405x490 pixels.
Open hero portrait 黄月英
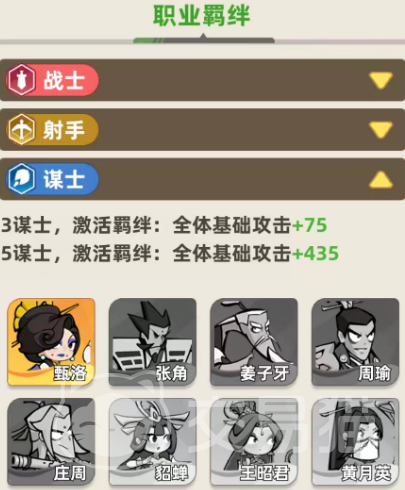pyautogui.click(x=355, y=442)
